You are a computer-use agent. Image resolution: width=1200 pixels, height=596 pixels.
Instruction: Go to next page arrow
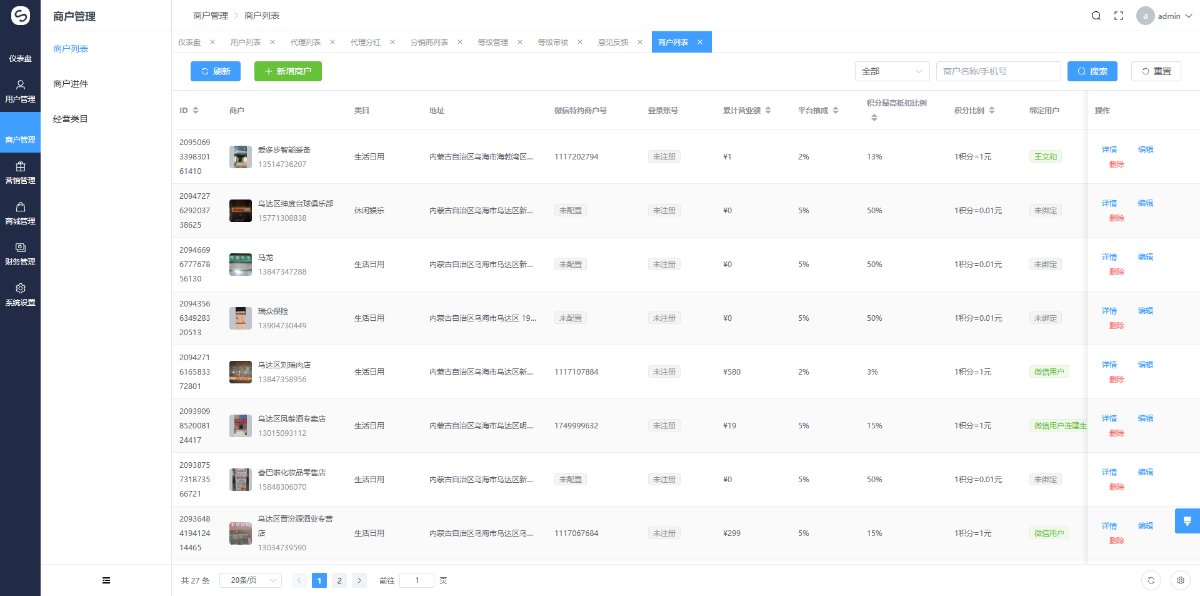point(359,580)
